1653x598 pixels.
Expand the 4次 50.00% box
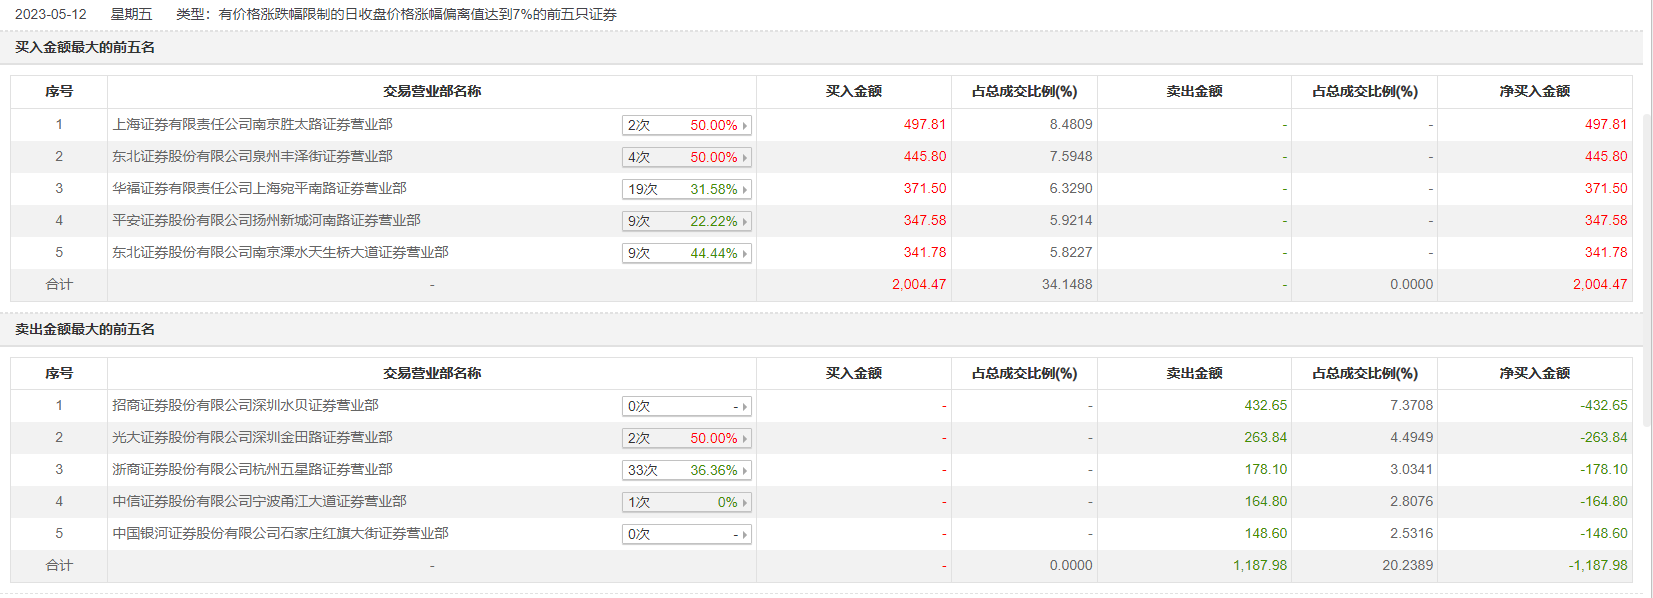point(686,157)
